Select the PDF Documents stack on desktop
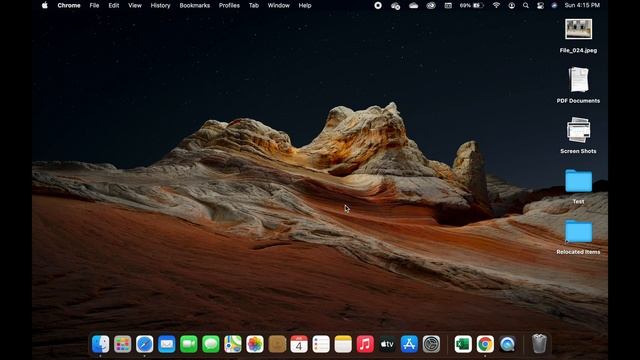Image resolution: width=640 pixels, height=360 pixels. click(578, 80)
